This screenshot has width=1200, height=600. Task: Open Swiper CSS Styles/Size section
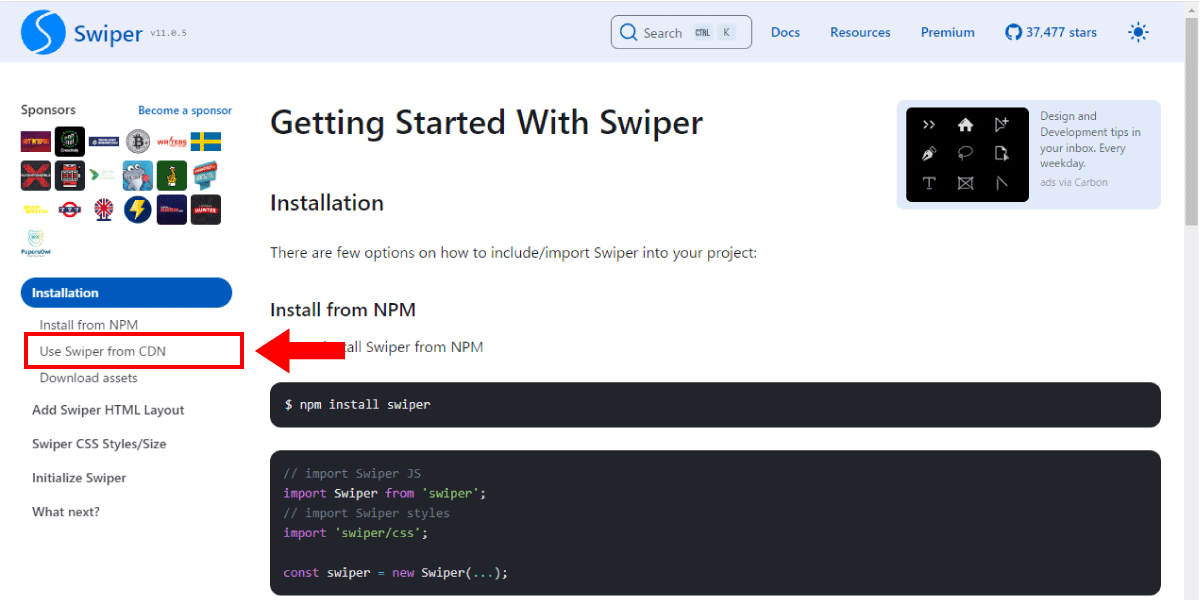pos(99,444)
